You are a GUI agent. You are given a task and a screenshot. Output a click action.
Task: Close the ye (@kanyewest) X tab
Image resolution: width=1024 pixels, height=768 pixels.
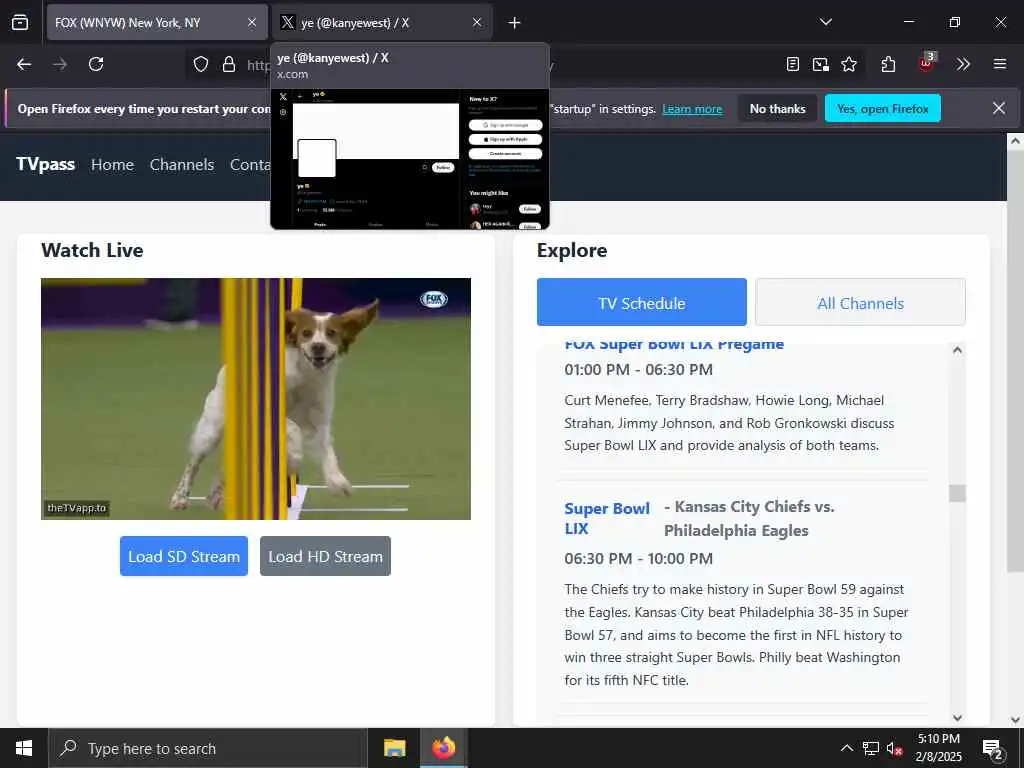tap(477, 22)
